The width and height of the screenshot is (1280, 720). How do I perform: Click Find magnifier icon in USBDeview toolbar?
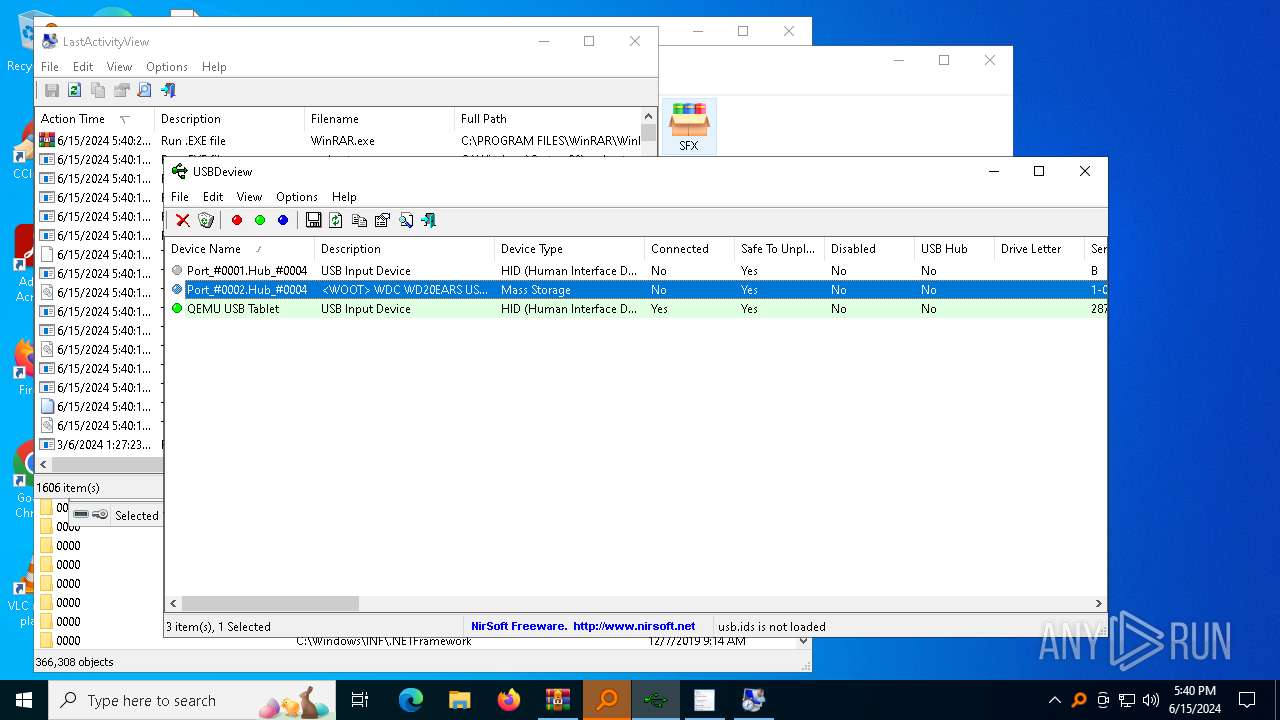[x=406, y=220]
